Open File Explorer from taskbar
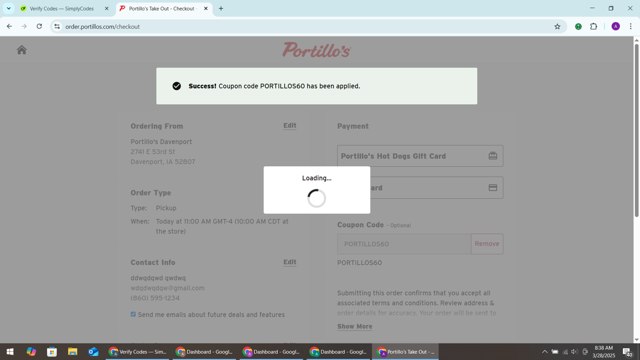 click(x=73, y=351)
